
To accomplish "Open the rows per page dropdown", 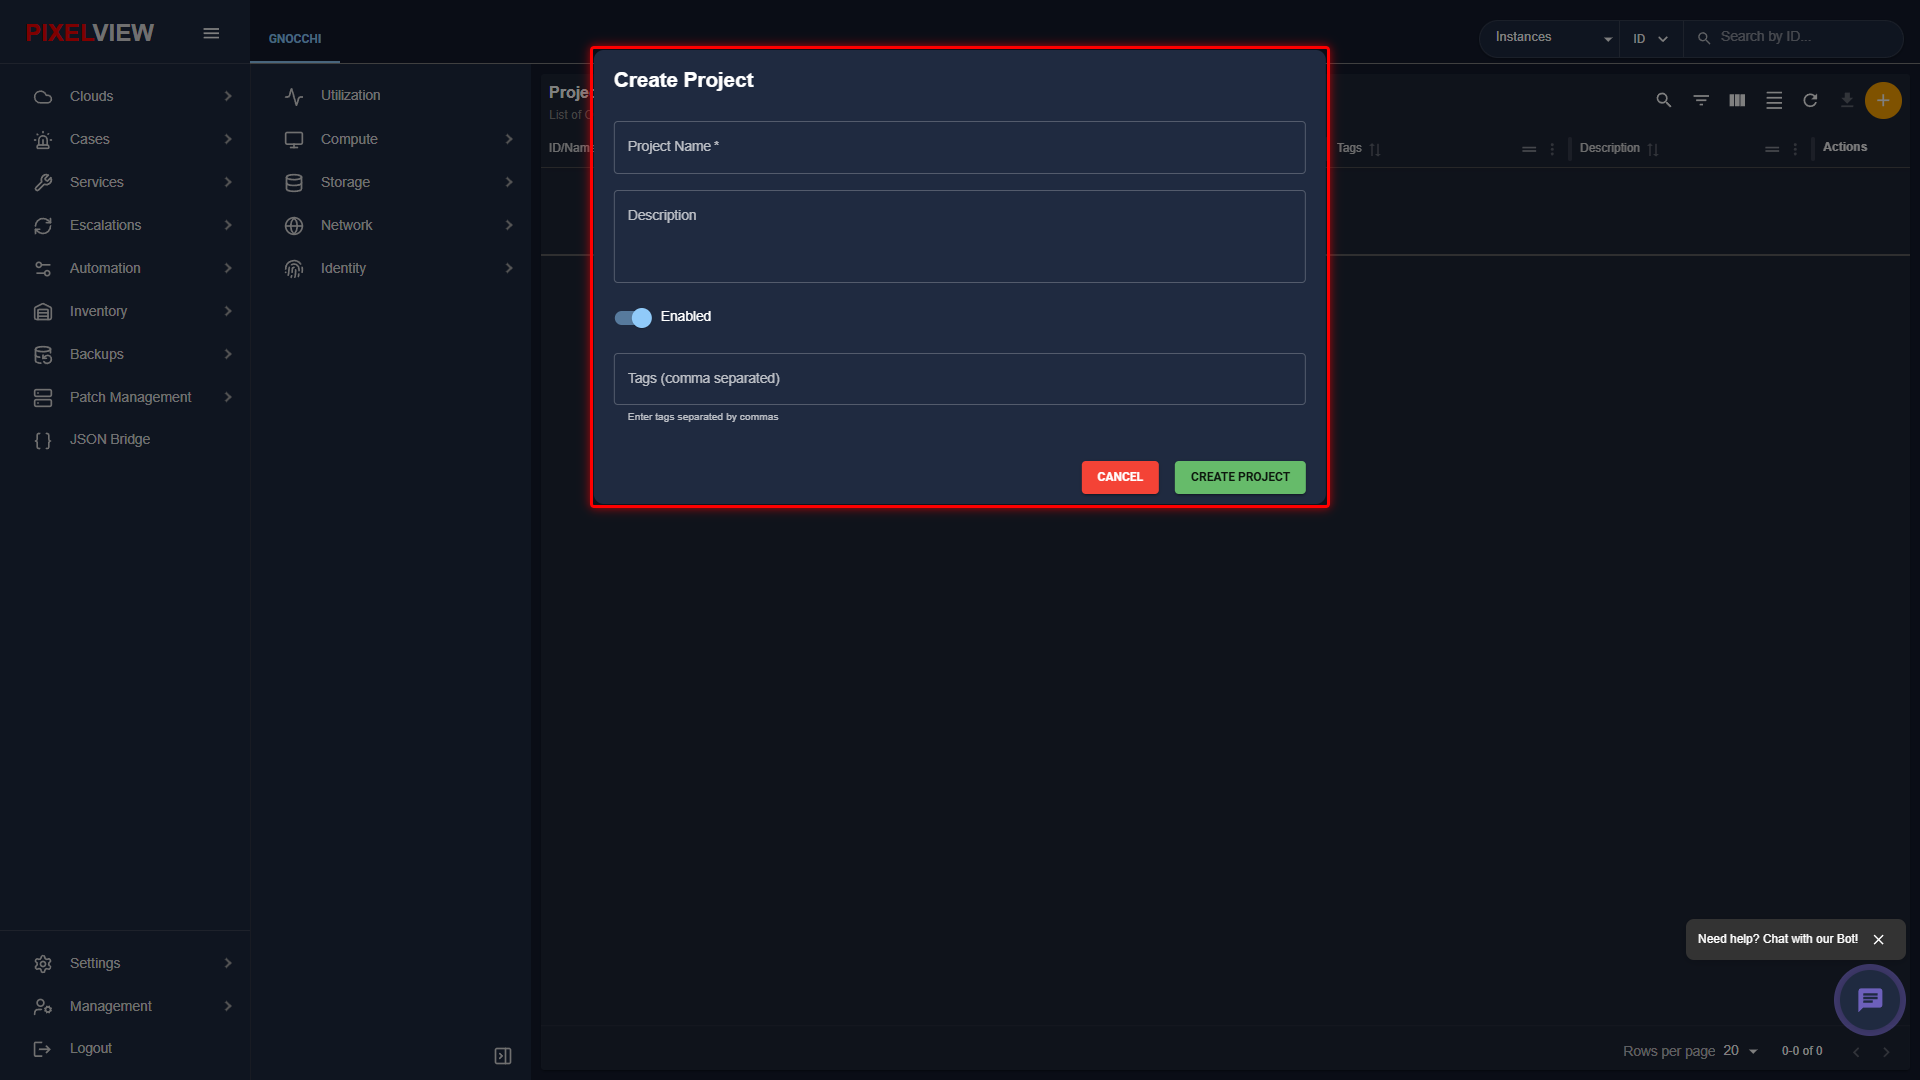I will pyautogui.click(x=1740, y=1051).
